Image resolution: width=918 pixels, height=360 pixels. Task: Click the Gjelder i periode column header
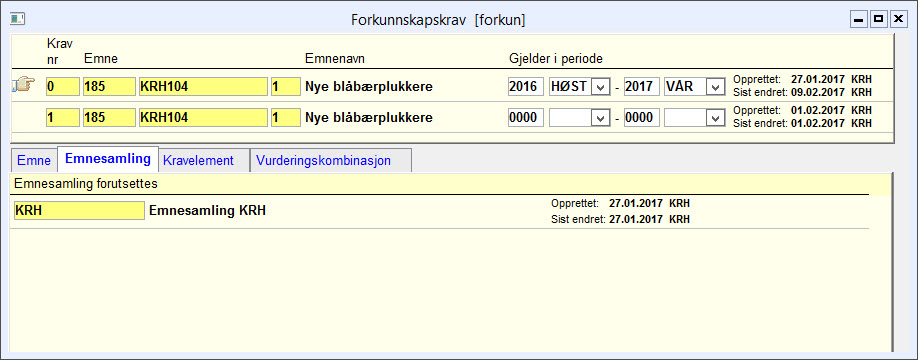pyautogui.click(x=556, y=59)
